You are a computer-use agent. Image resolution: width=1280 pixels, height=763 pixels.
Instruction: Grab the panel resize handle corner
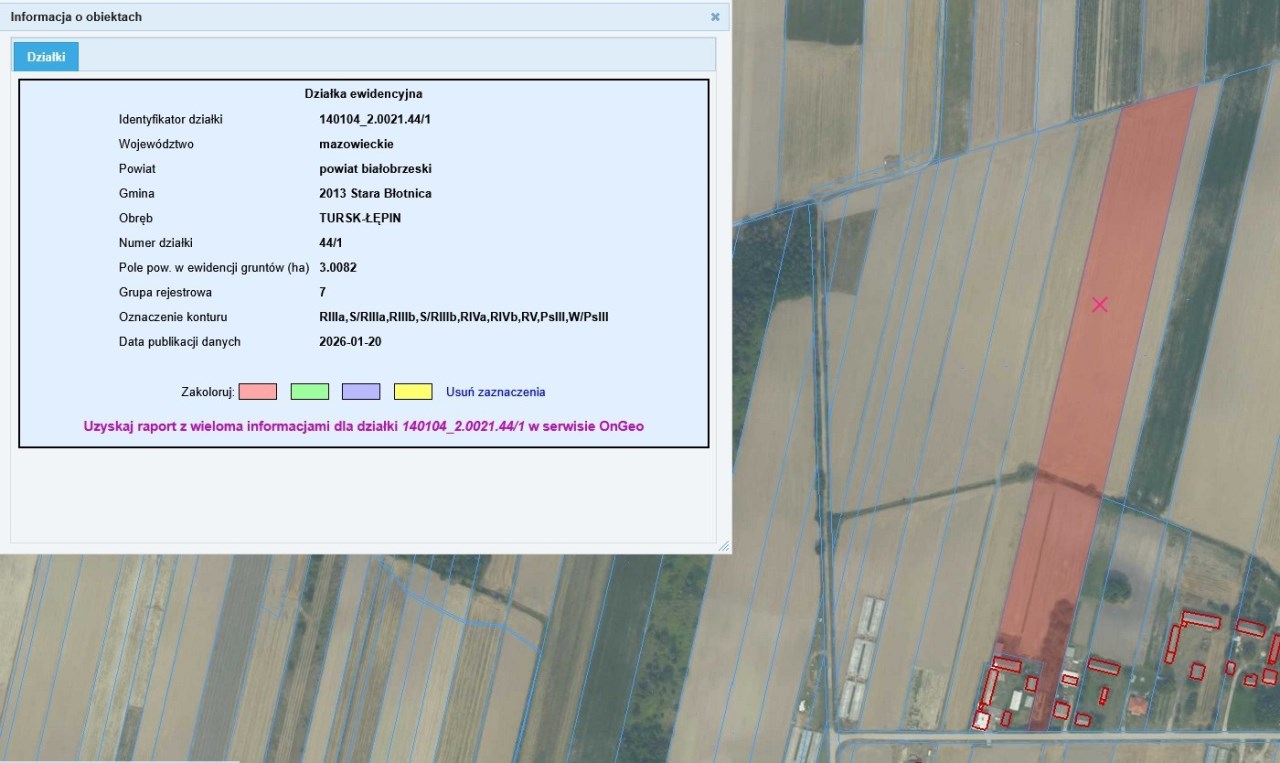tap(723, 546)
